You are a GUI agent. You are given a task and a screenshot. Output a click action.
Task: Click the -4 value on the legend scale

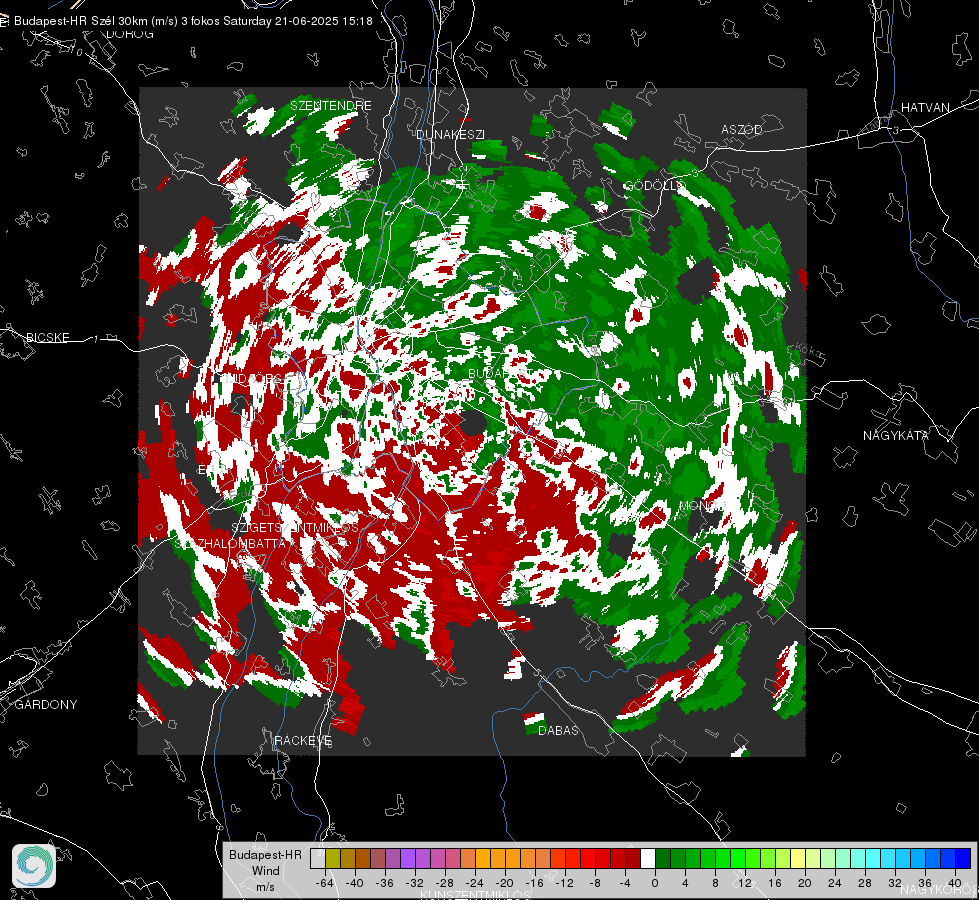click(624, 883)
